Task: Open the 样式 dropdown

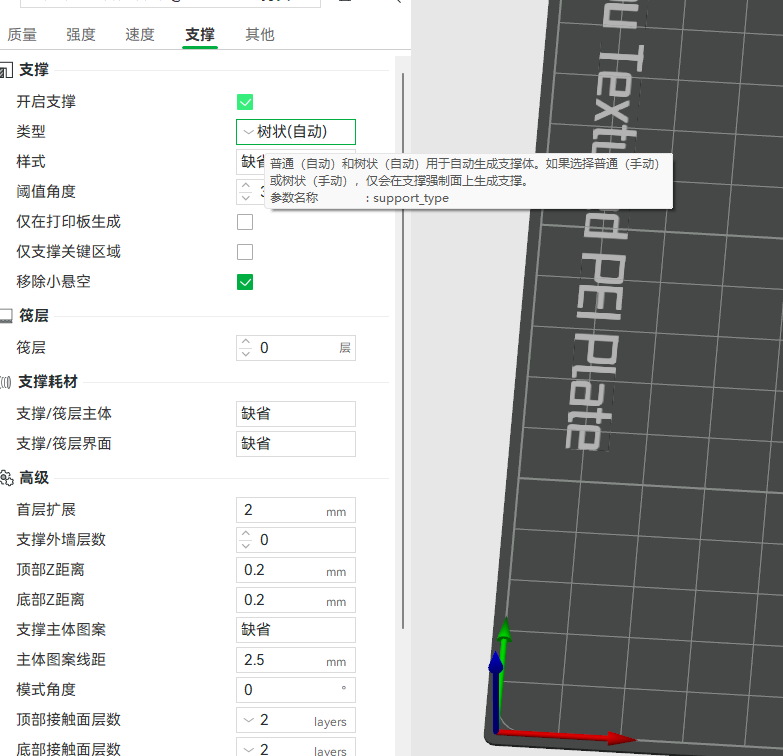Action: click(x=250, y=161)
